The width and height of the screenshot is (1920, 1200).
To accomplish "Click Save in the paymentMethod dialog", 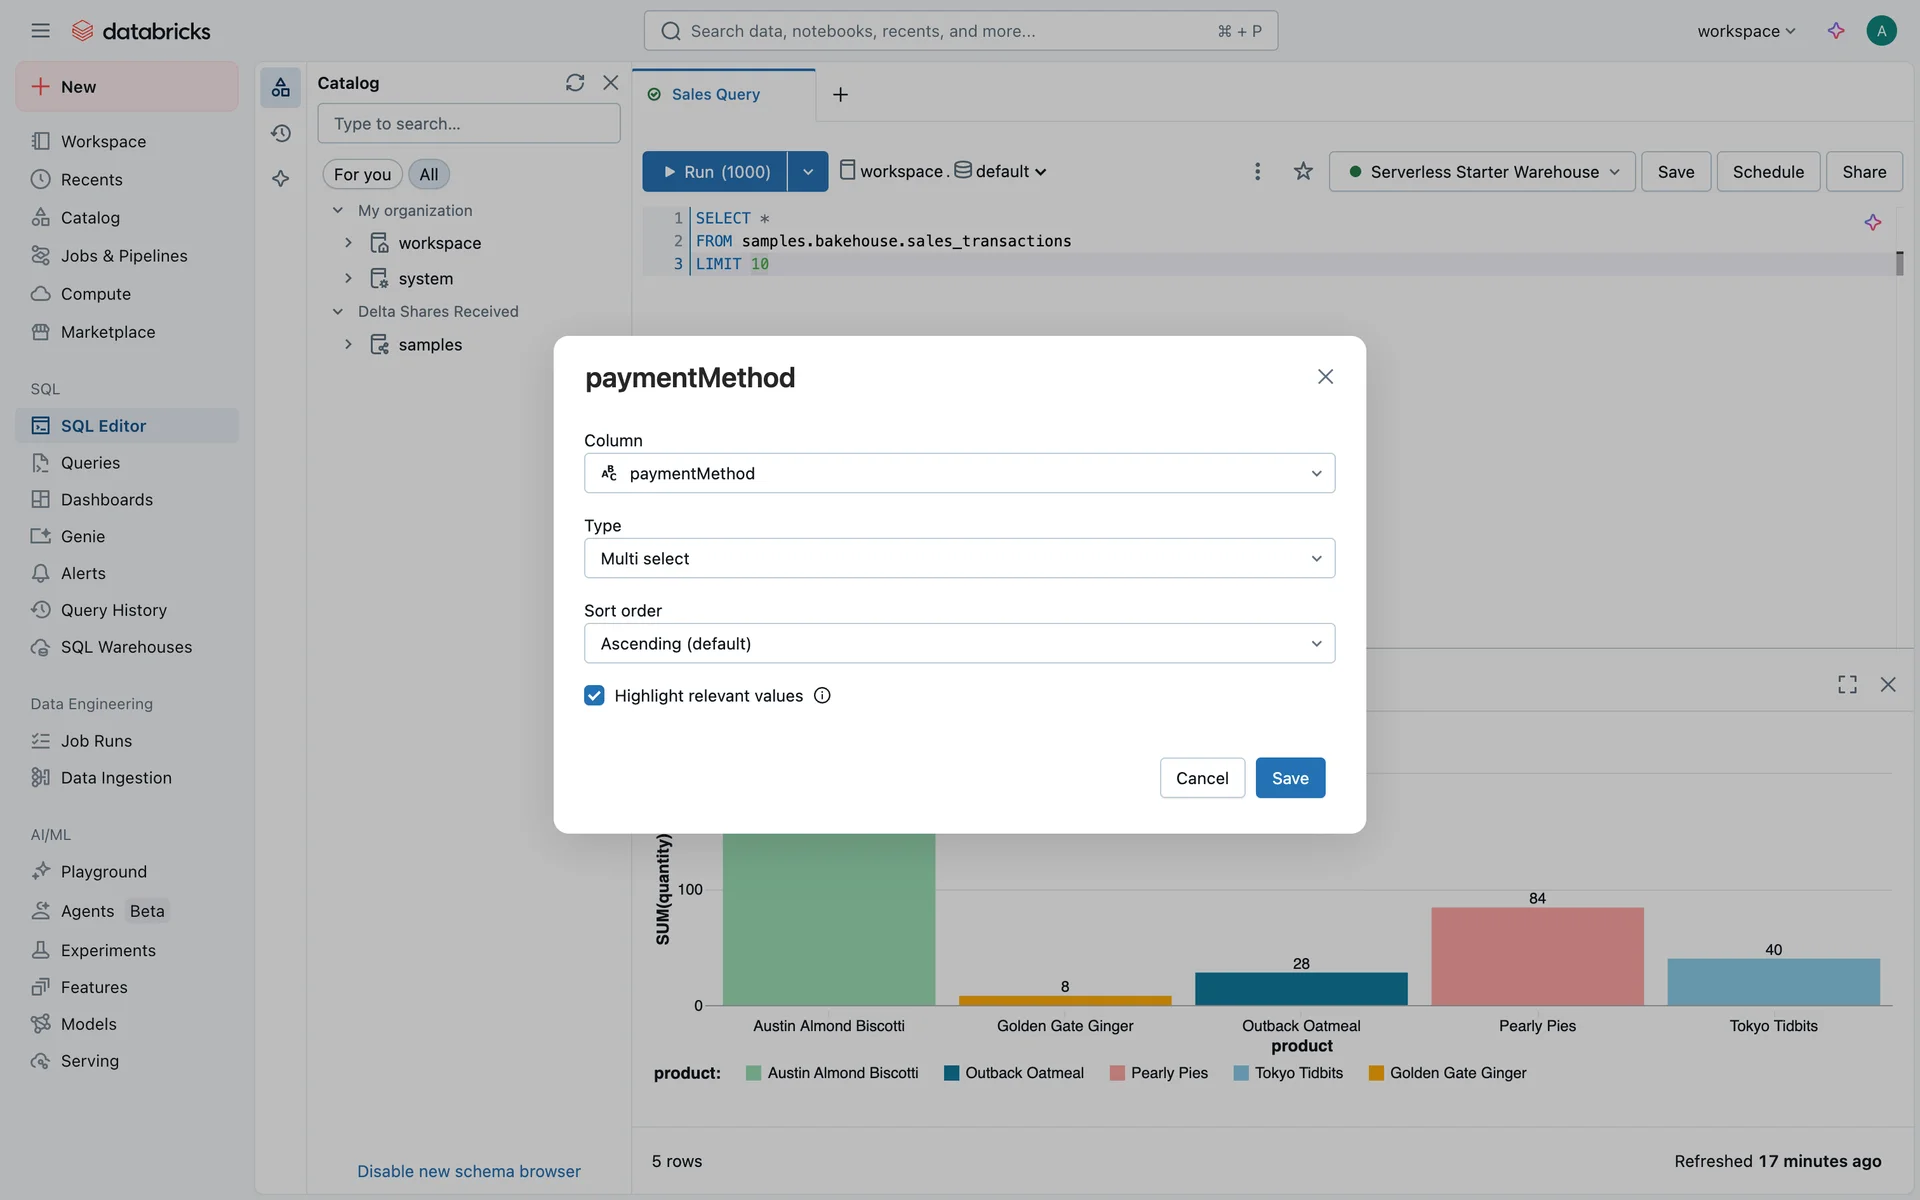I will (x=1289, y=778).
